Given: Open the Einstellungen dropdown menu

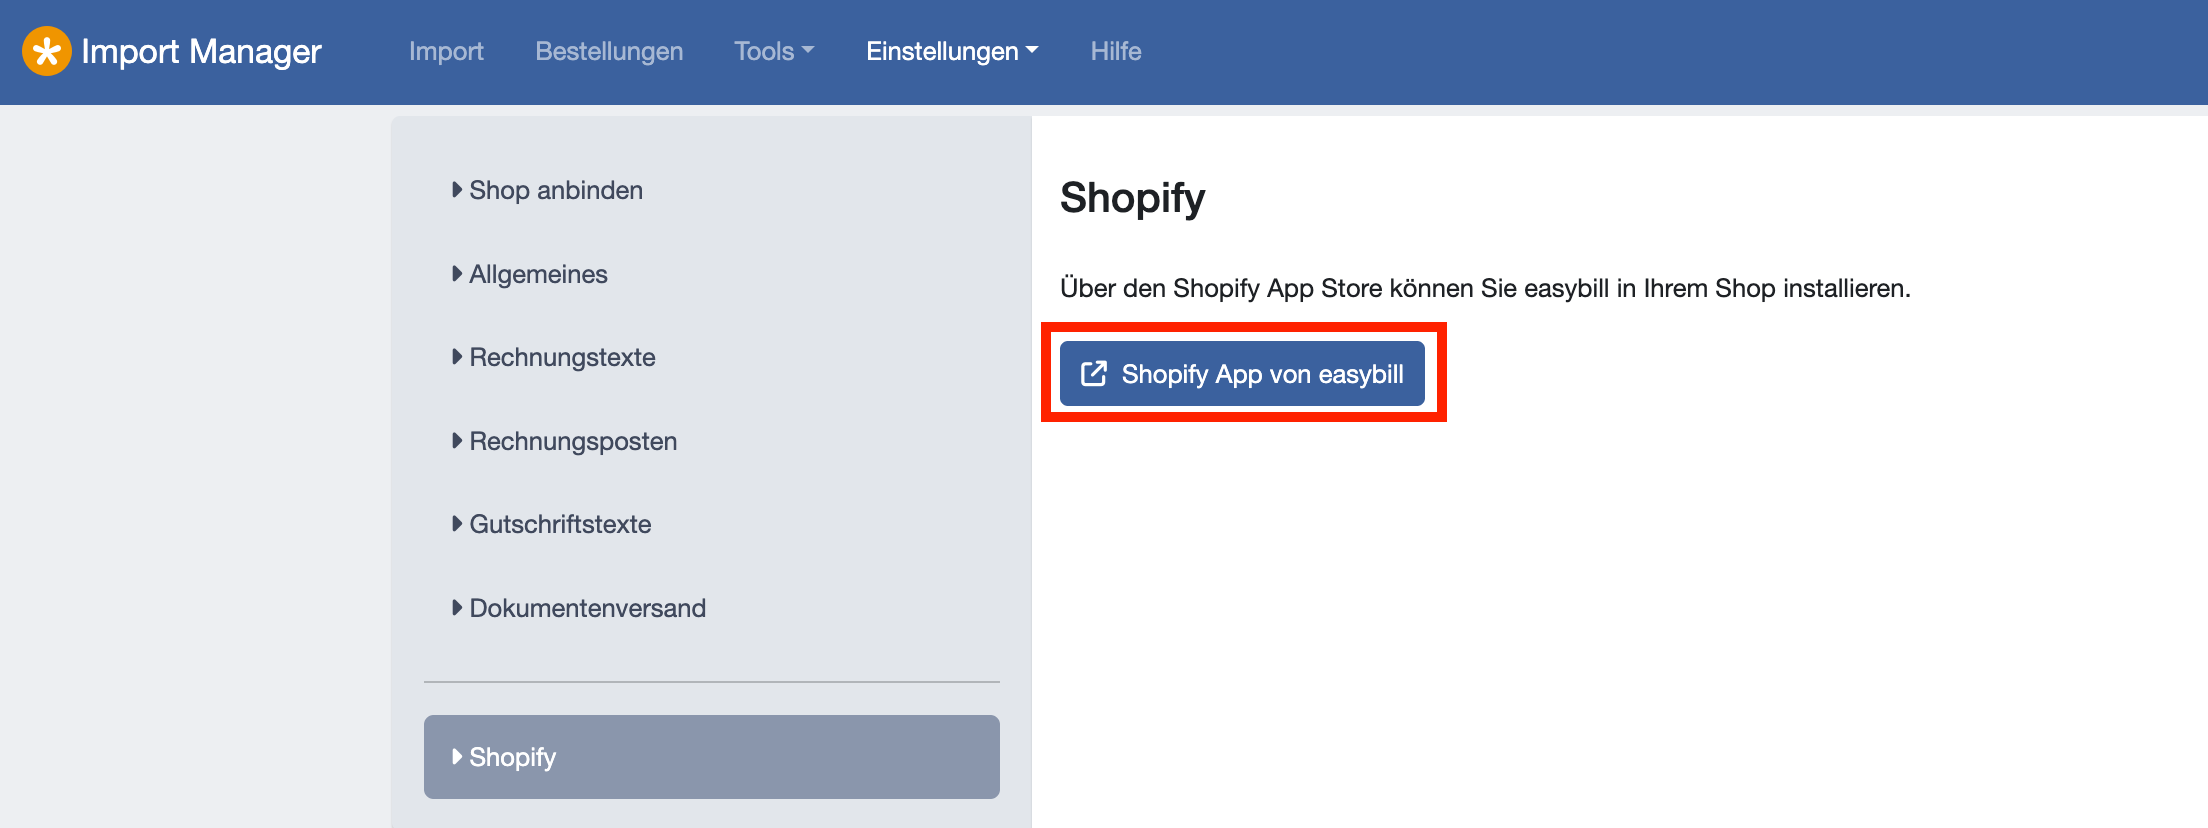Looking at the screenshot, I should pyautogui.click(x=952, y=51).
